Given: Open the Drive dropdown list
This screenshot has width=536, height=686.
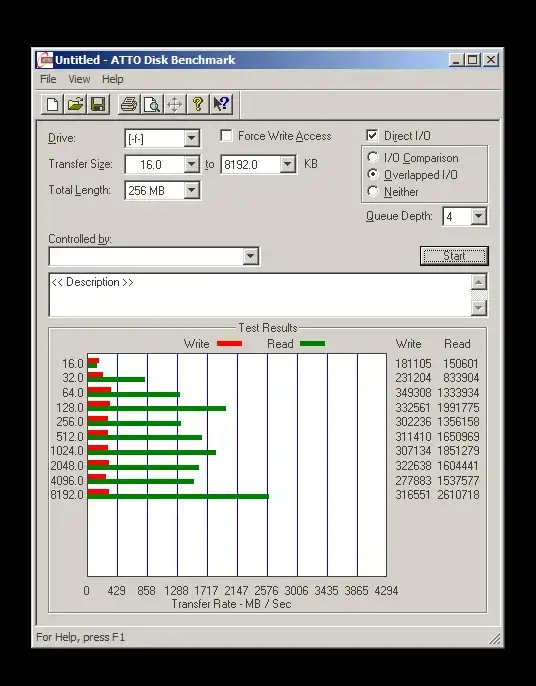Looking at the screenshot, I should pyautogui.click(x=191, y=139).
